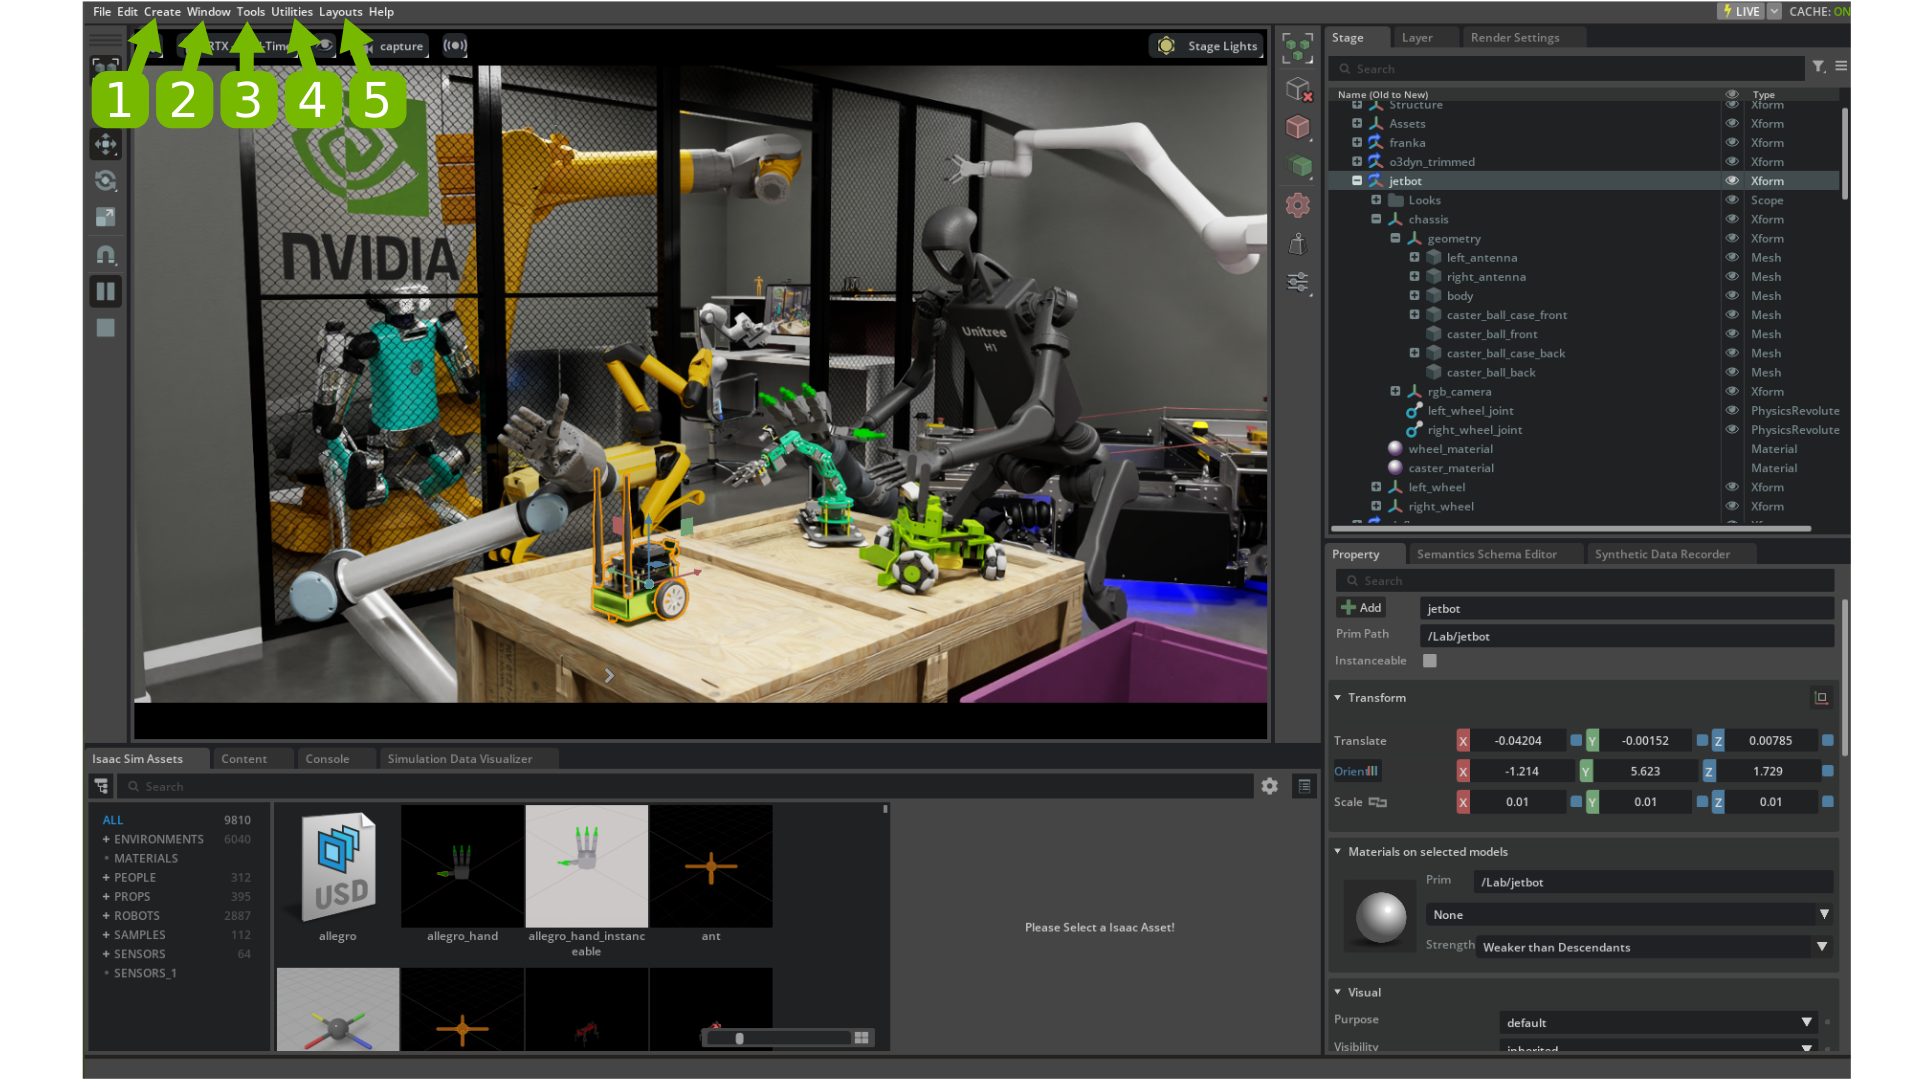Image resolution: width=1920 pixels, height=1080 pixels.
Task: Switch to the Render Settings tab
Action: point(1514,36)
